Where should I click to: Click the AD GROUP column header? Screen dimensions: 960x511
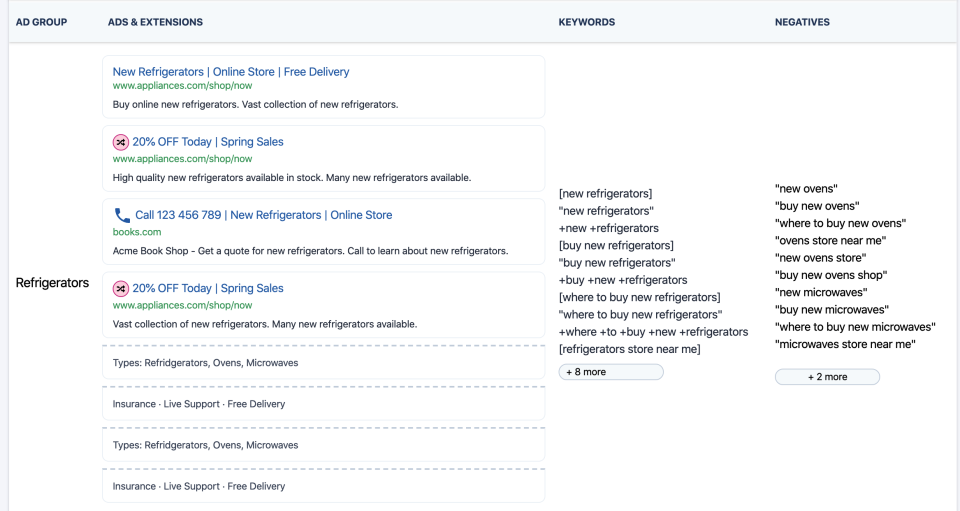[41, 22]
